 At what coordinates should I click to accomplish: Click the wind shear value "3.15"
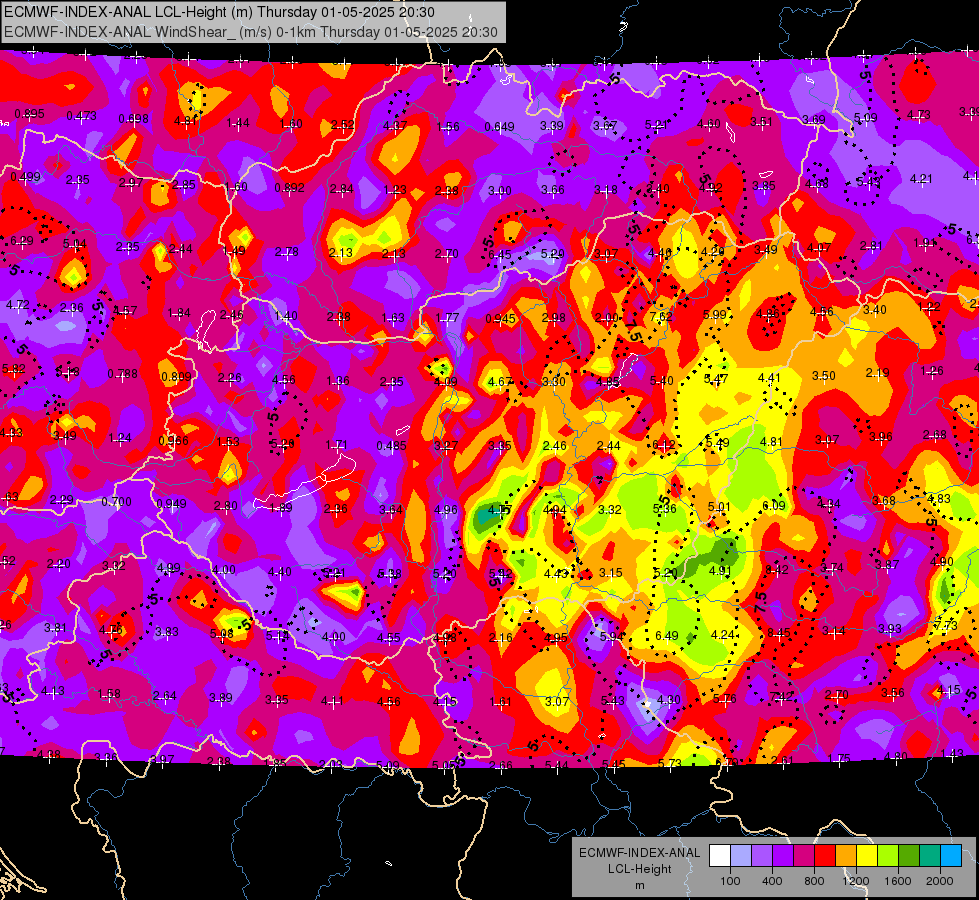point(611,573)
